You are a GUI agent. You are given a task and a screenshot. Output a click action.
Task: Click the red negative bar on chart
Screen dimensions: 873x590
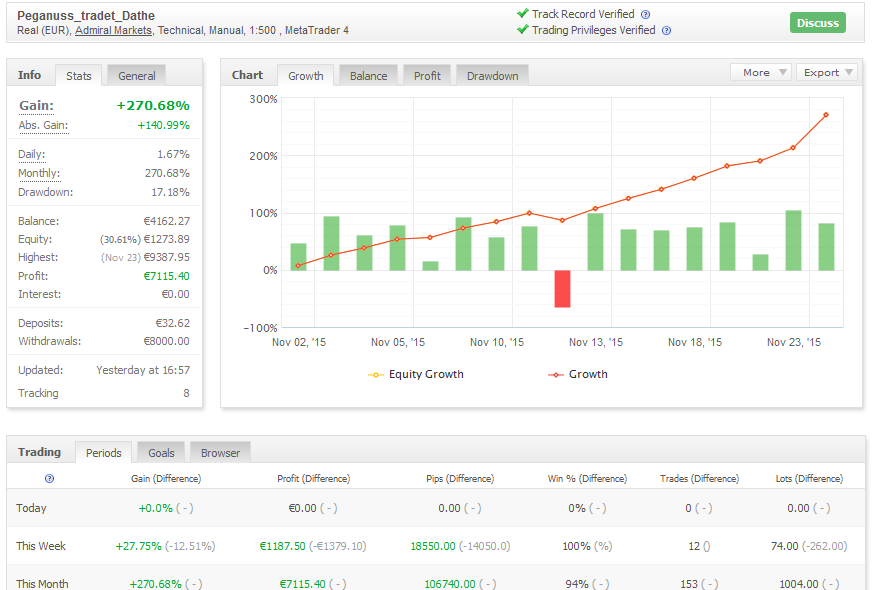[562, 288]
